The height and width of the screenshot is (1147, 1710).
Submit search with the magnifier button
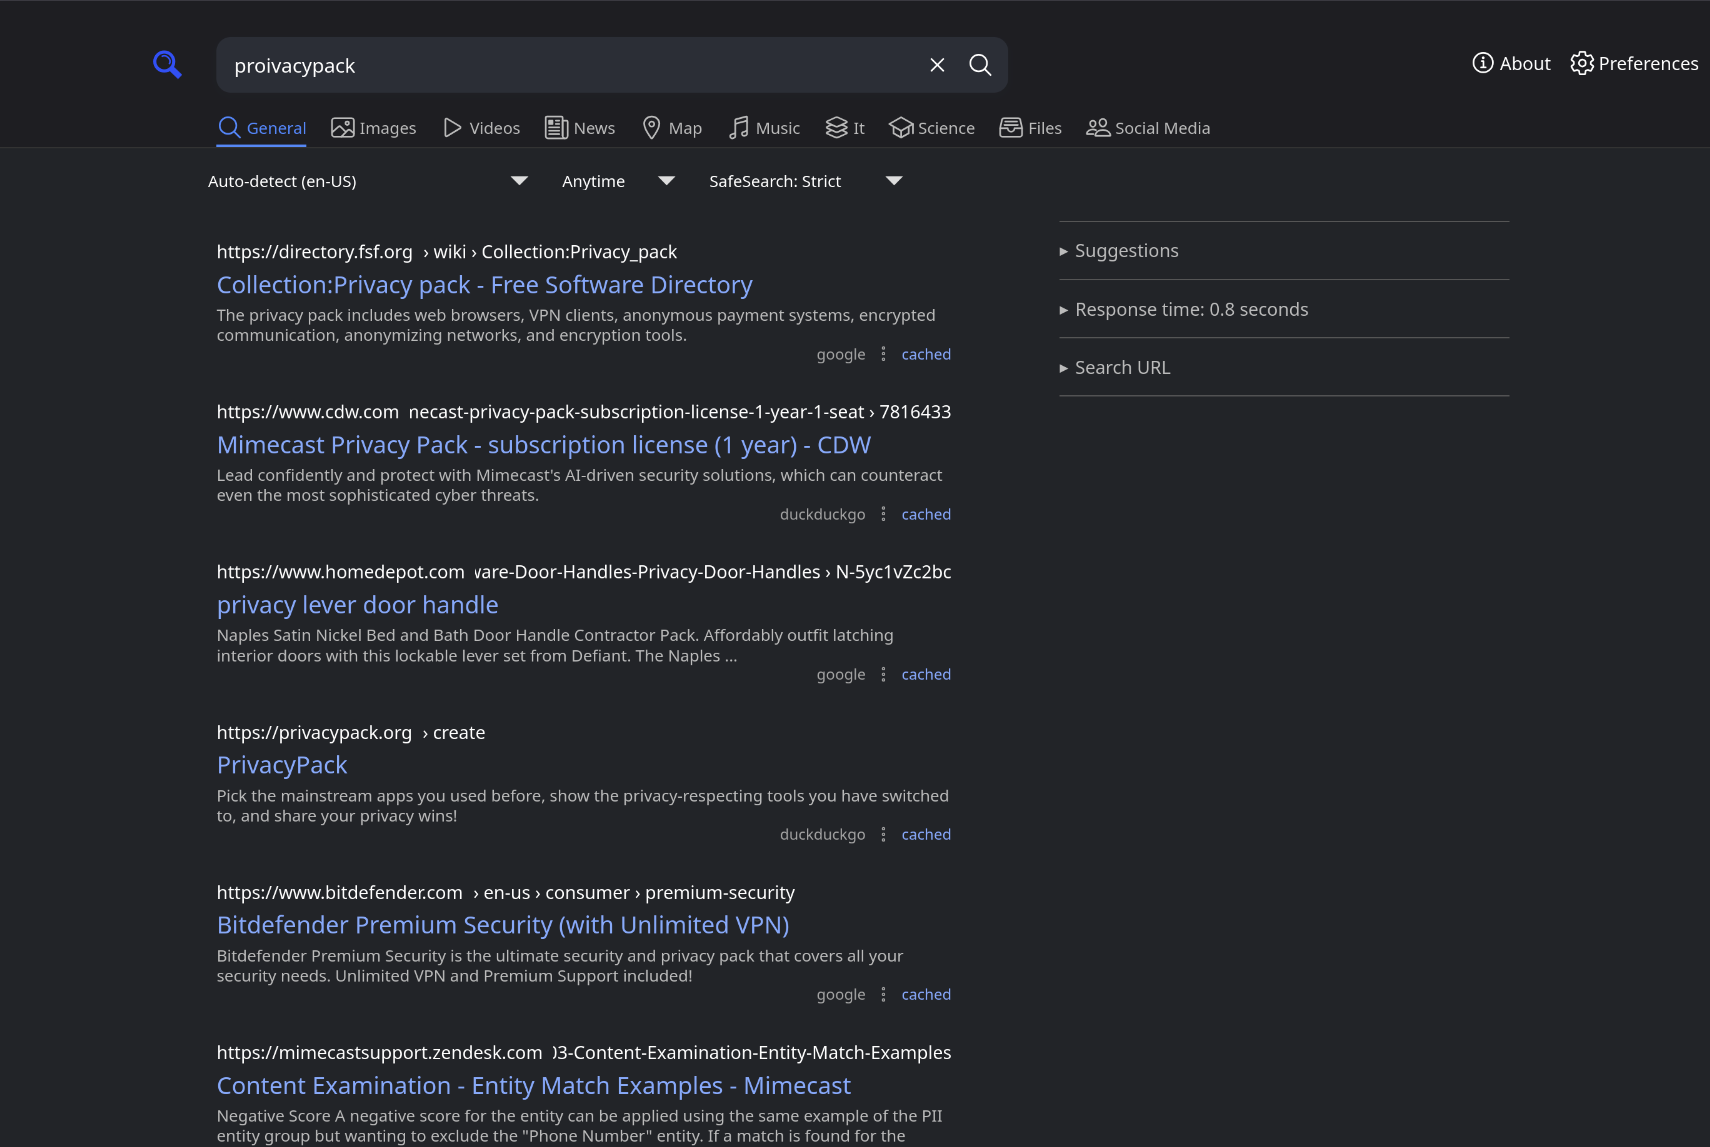click(x=980, y=65)
